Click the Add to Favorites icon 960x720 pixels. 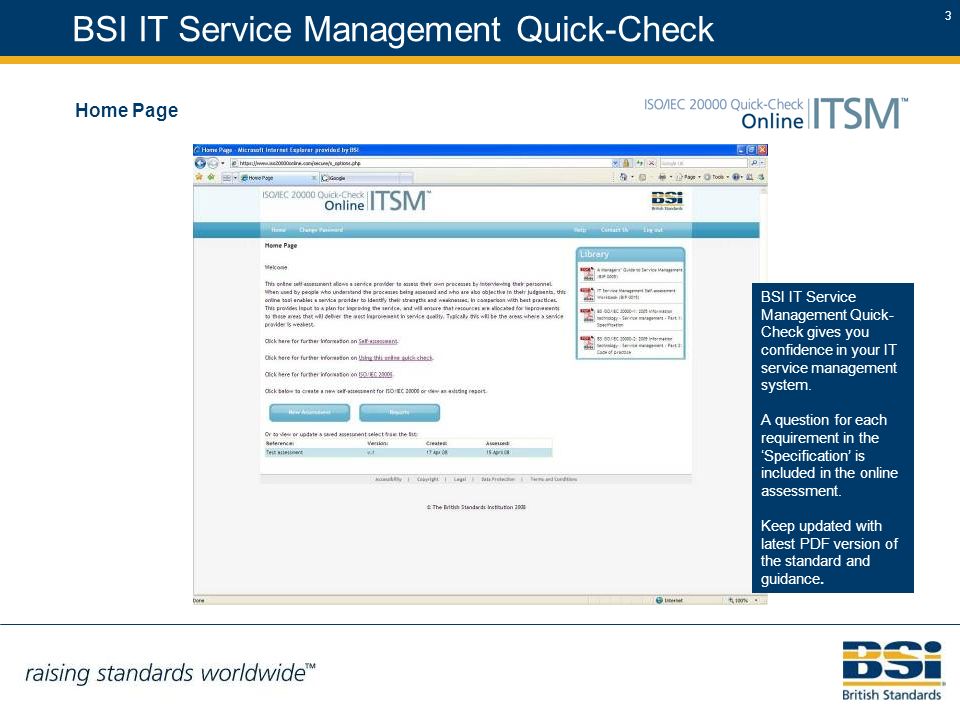click(x=211, y=178)
